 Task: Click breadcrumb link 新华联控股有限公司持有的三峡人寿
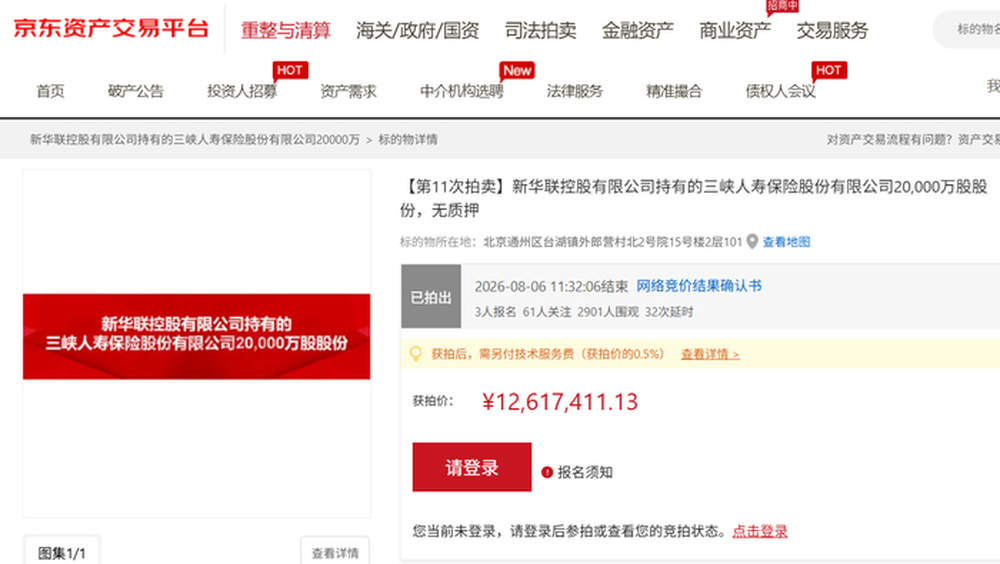(x=195, y=140)
